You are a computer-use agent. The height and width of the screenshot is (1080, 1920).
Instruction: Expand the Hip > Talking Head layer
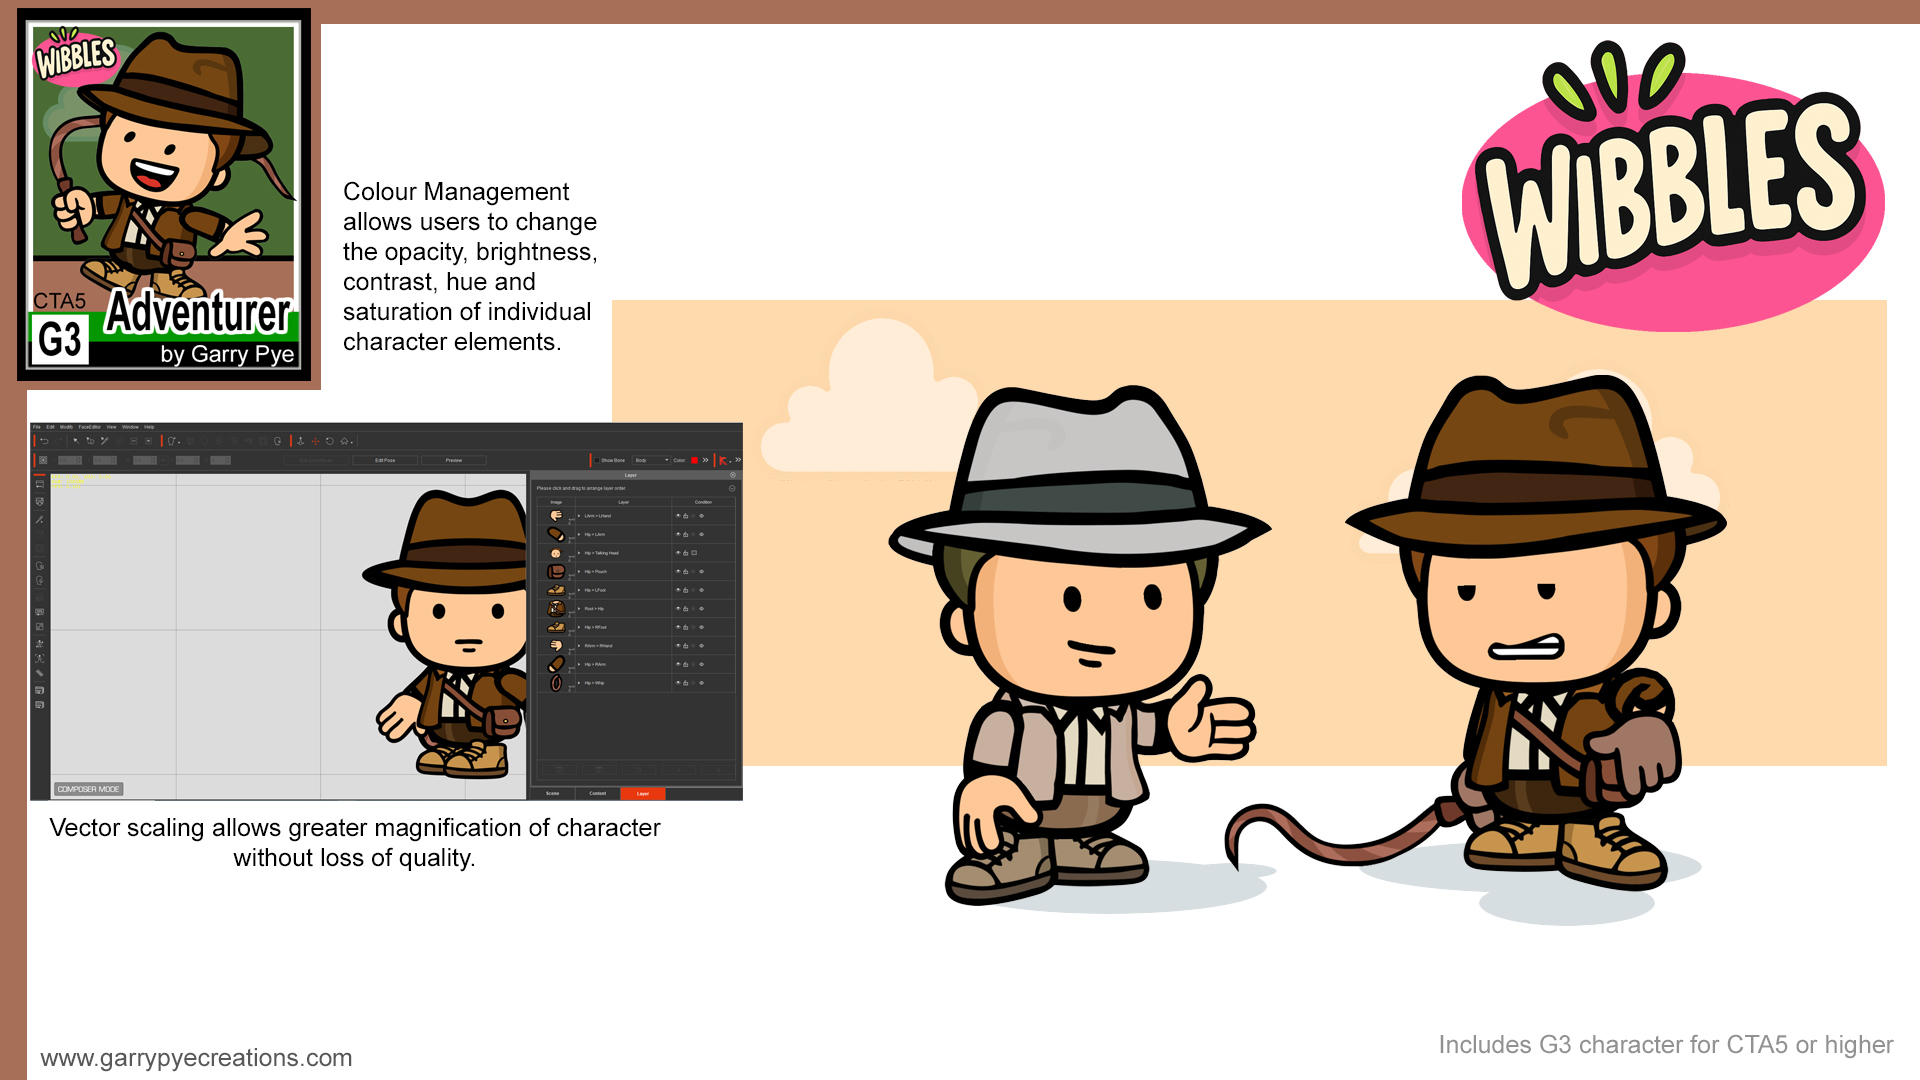tap(579, 553)
